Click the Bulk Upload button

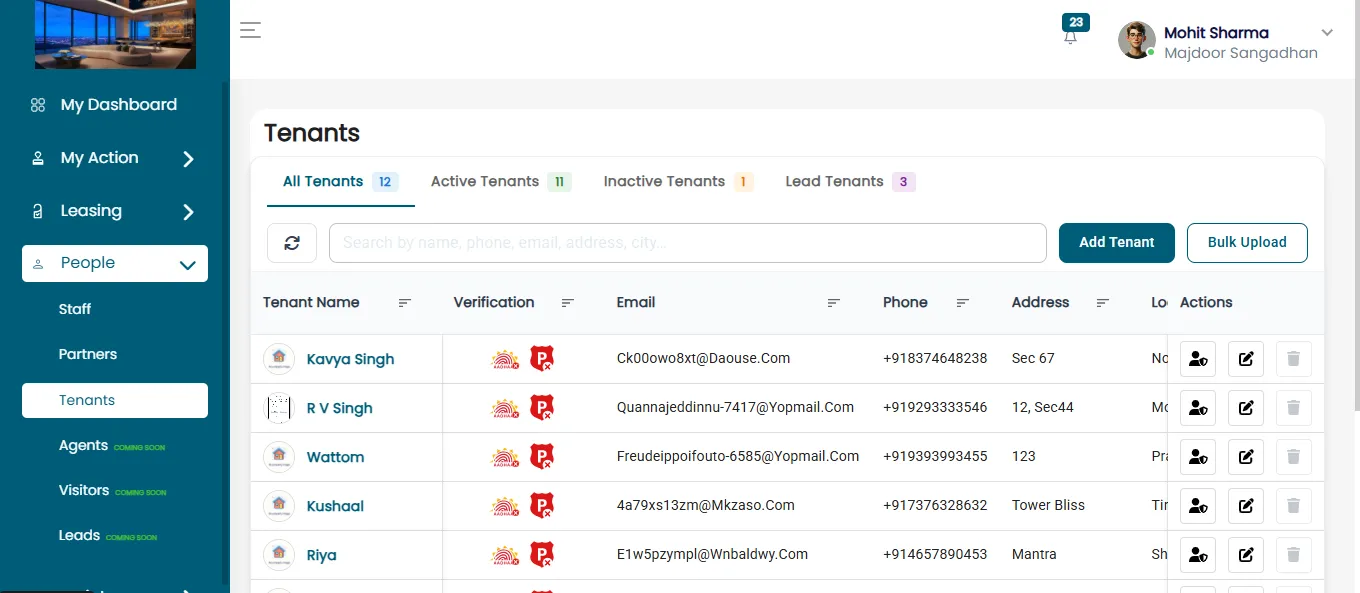coord(1247,243)
